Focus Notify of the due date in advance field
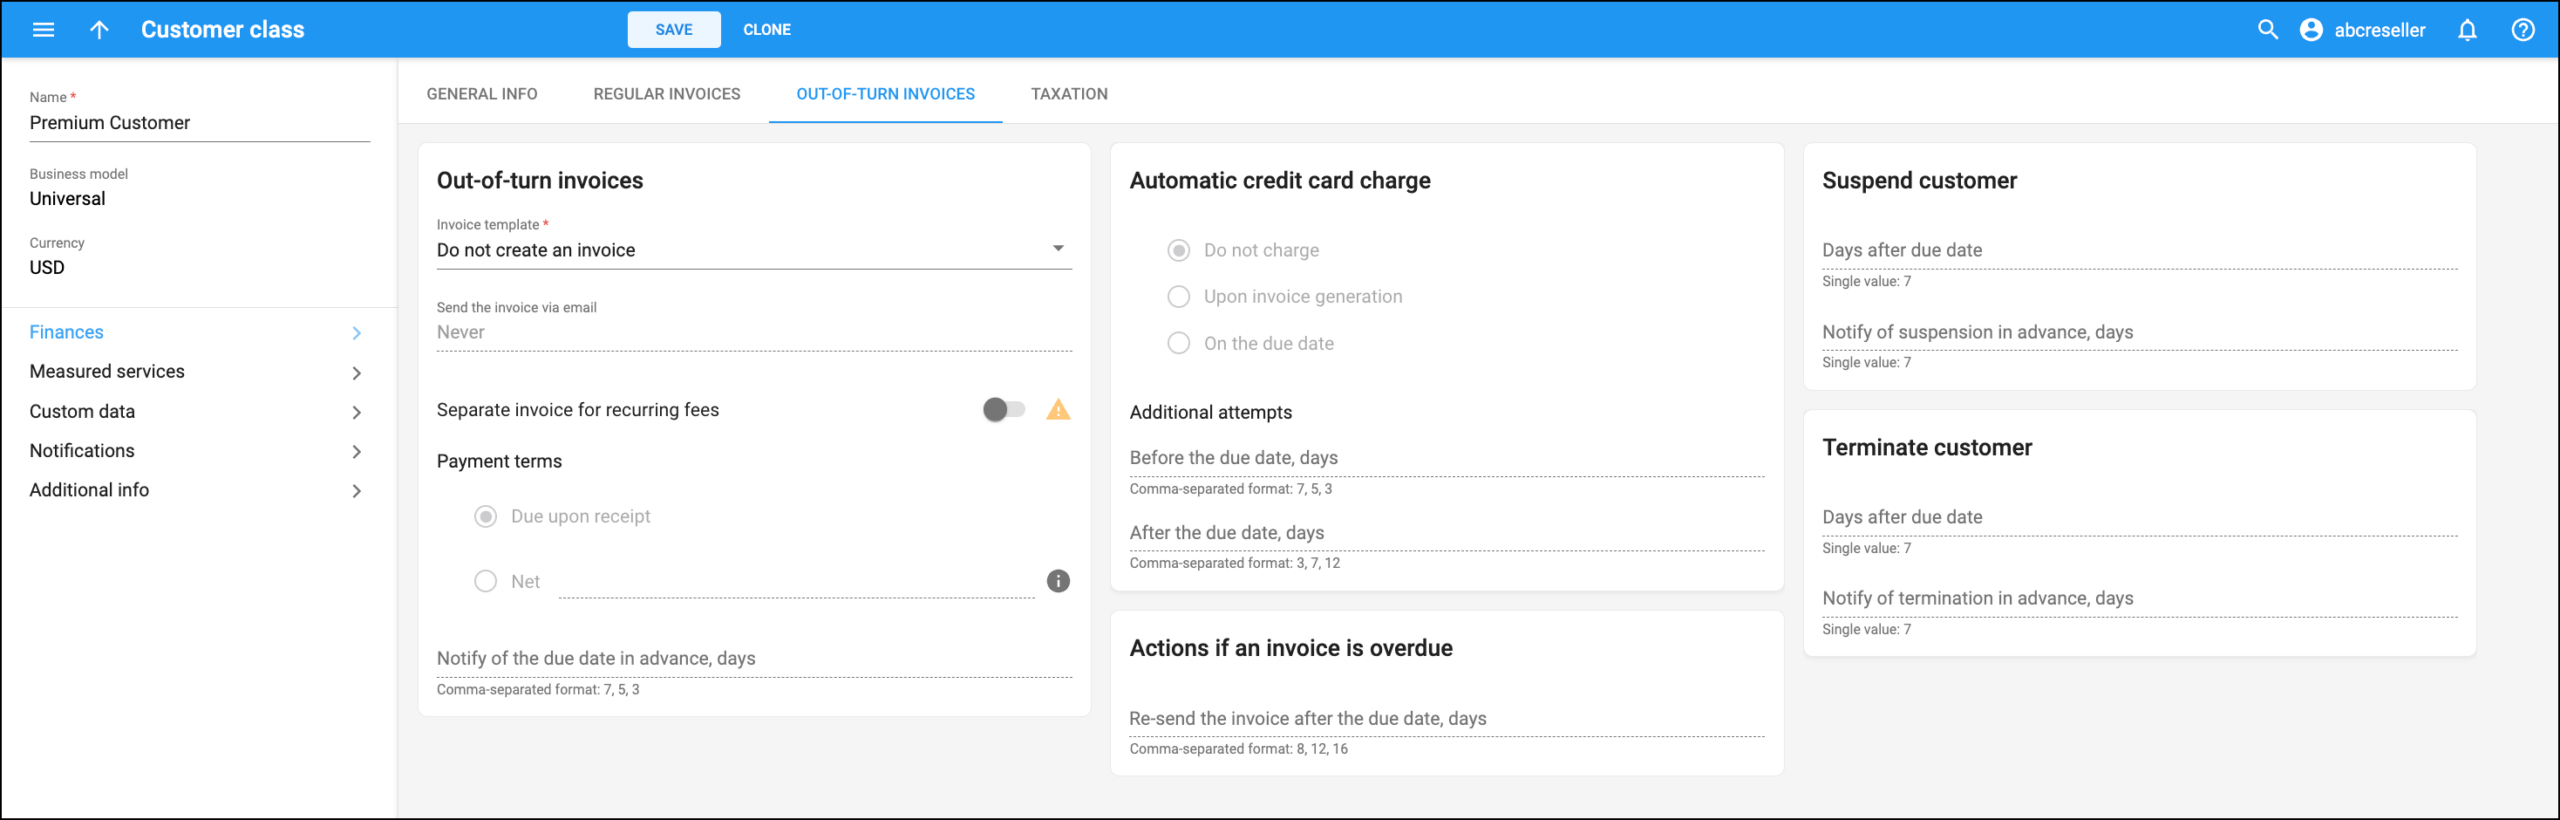Viewport: 2560px width, 820px height. pos(754,658)
